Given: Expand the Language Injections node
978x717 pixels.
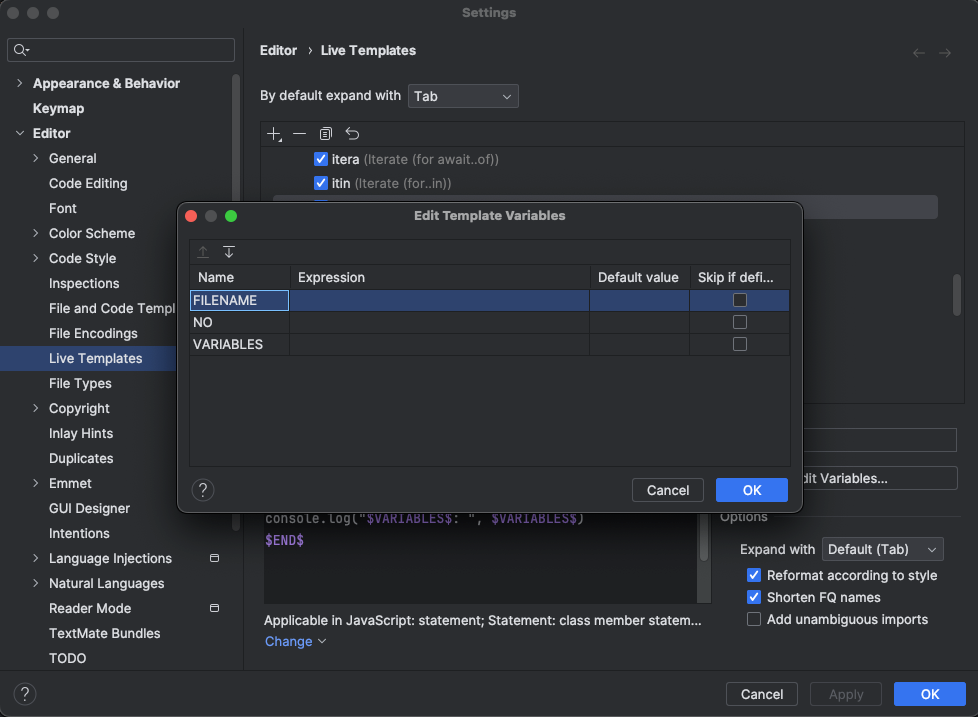Looking at the screenshot, I should pos(36,558).
